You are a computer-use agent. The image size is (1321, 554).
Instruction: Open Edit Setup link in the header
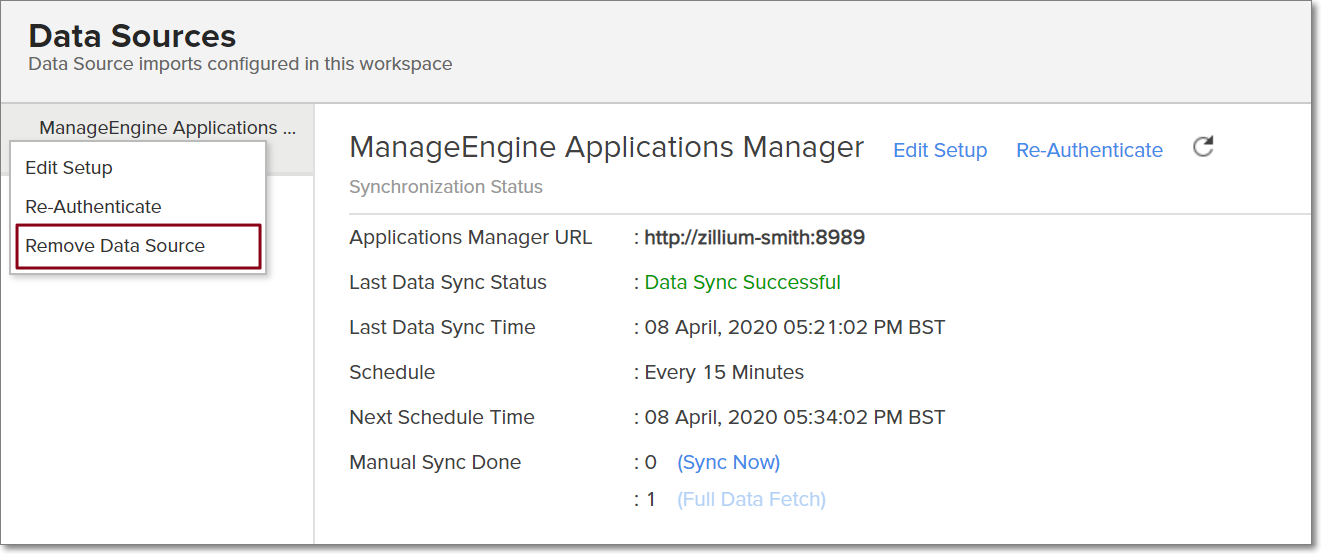[939, 150]
